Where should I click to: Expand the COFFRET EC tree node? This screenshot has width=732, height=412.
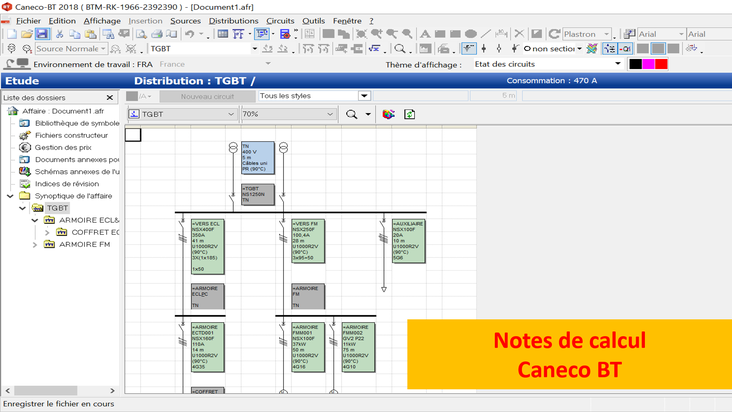coord(47,232)
